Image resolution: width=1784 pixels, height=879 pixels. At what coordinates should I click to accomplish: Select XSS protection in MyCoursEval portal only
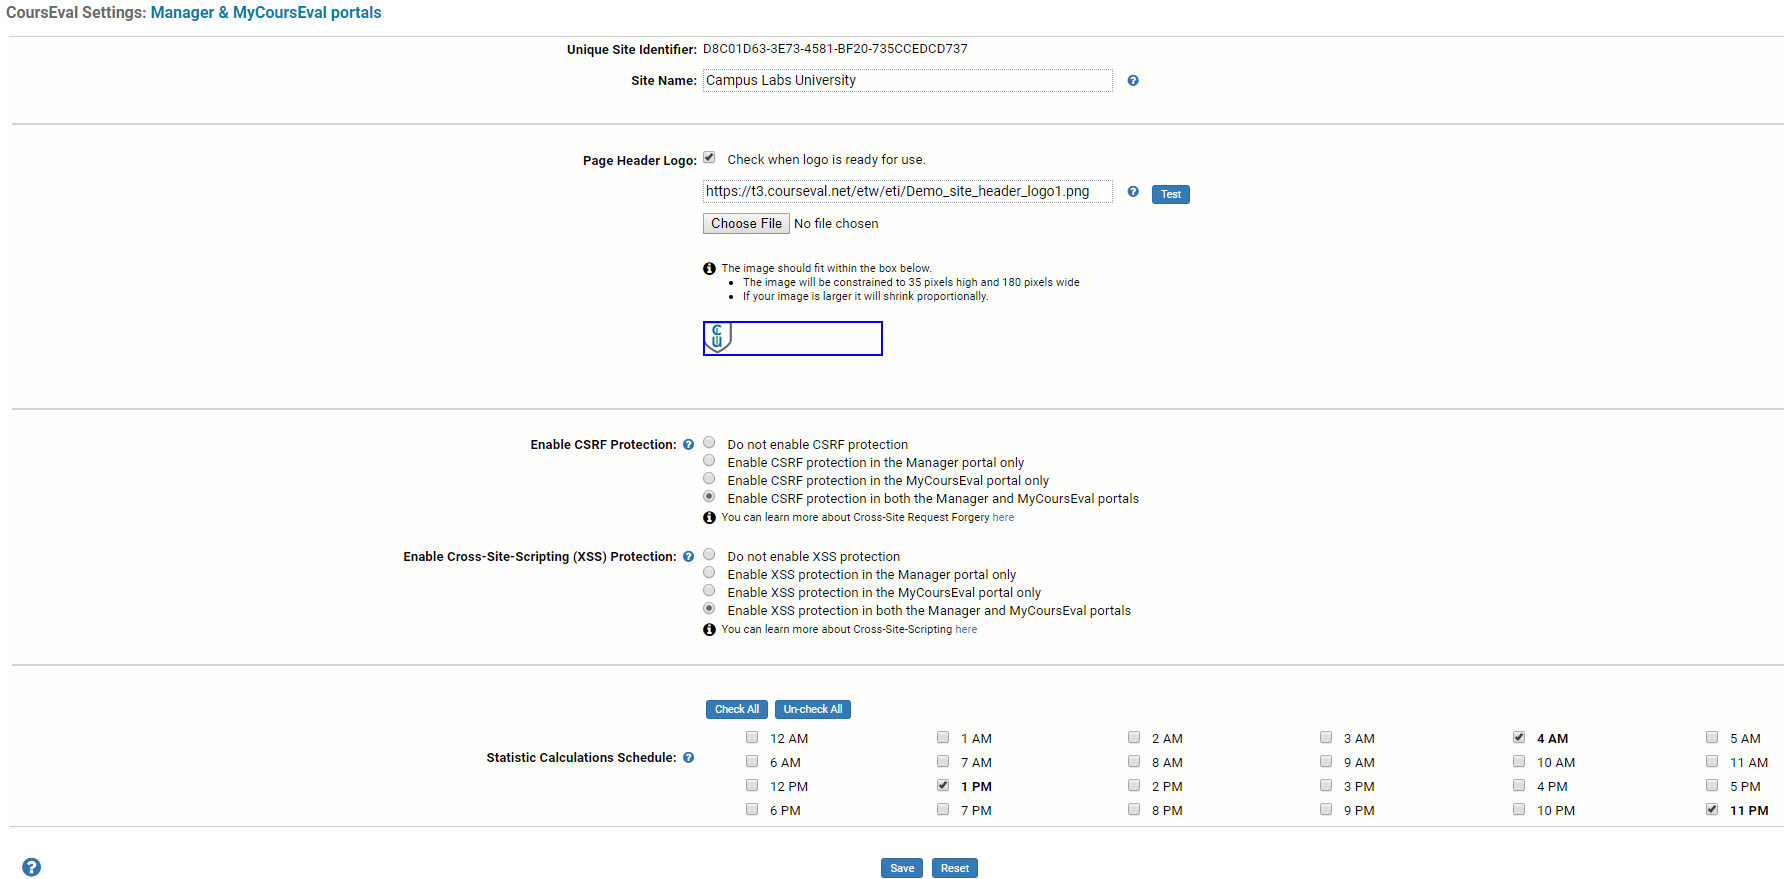(709, 591)
